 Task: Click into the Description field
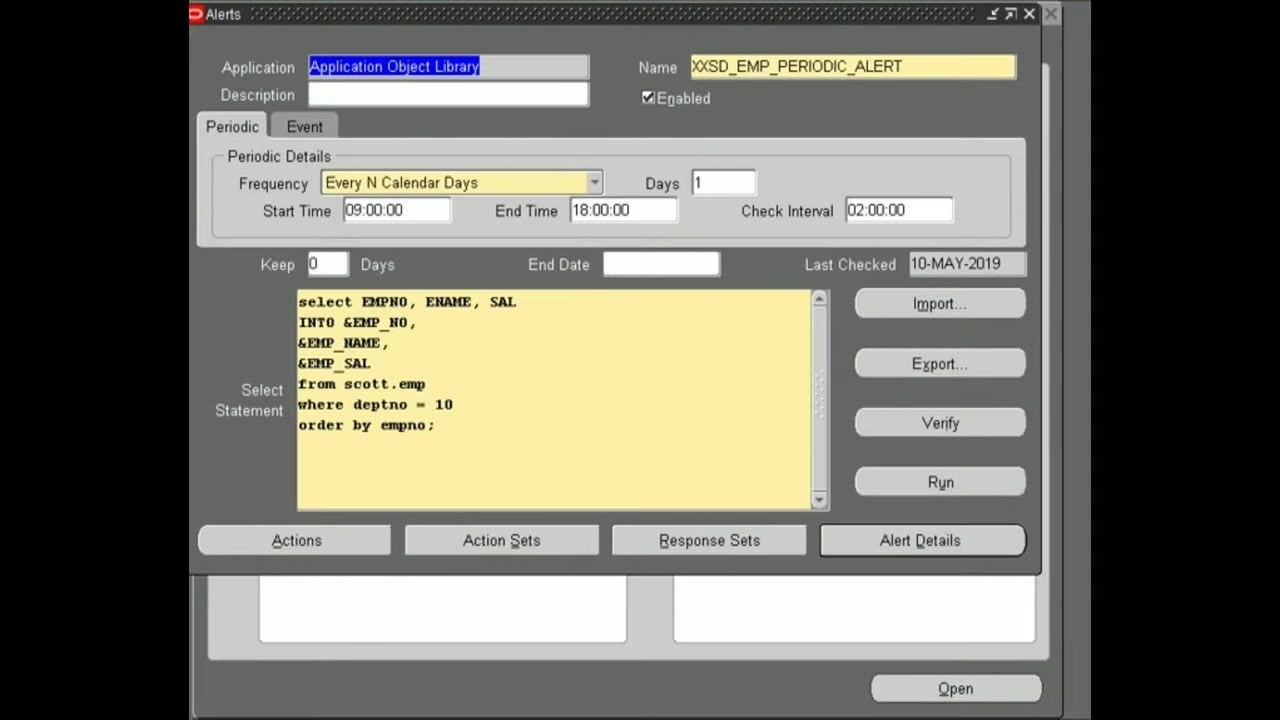pos(448,95)
